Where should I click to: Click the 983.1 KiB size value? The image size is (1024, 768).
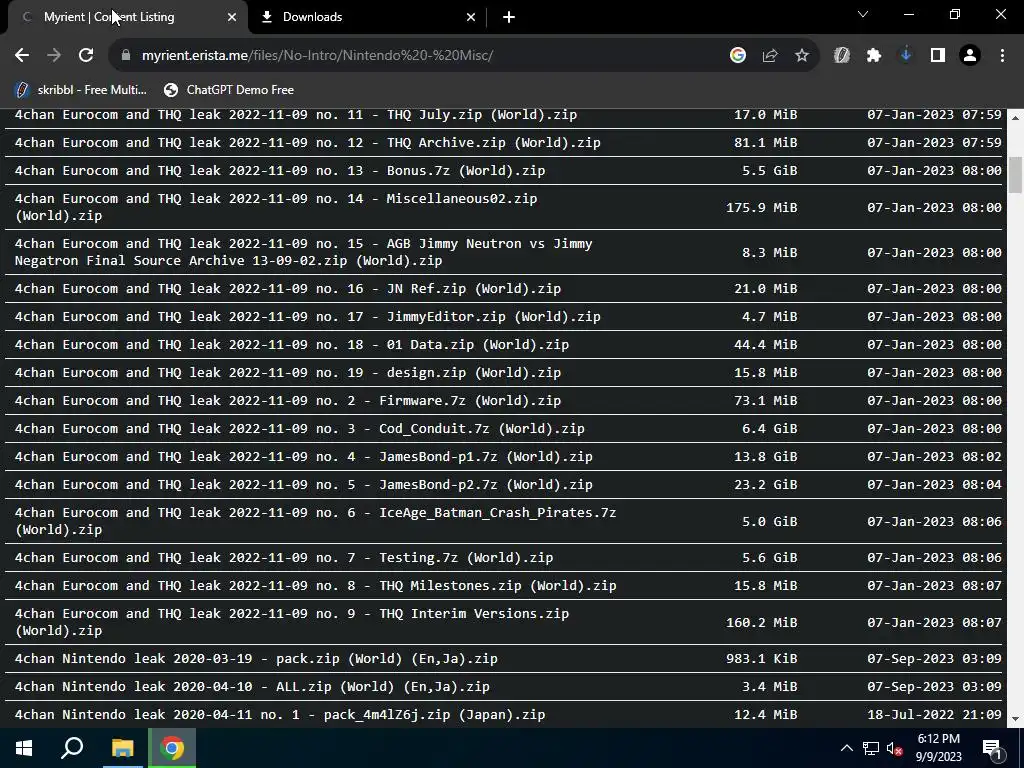pos(761,659)
